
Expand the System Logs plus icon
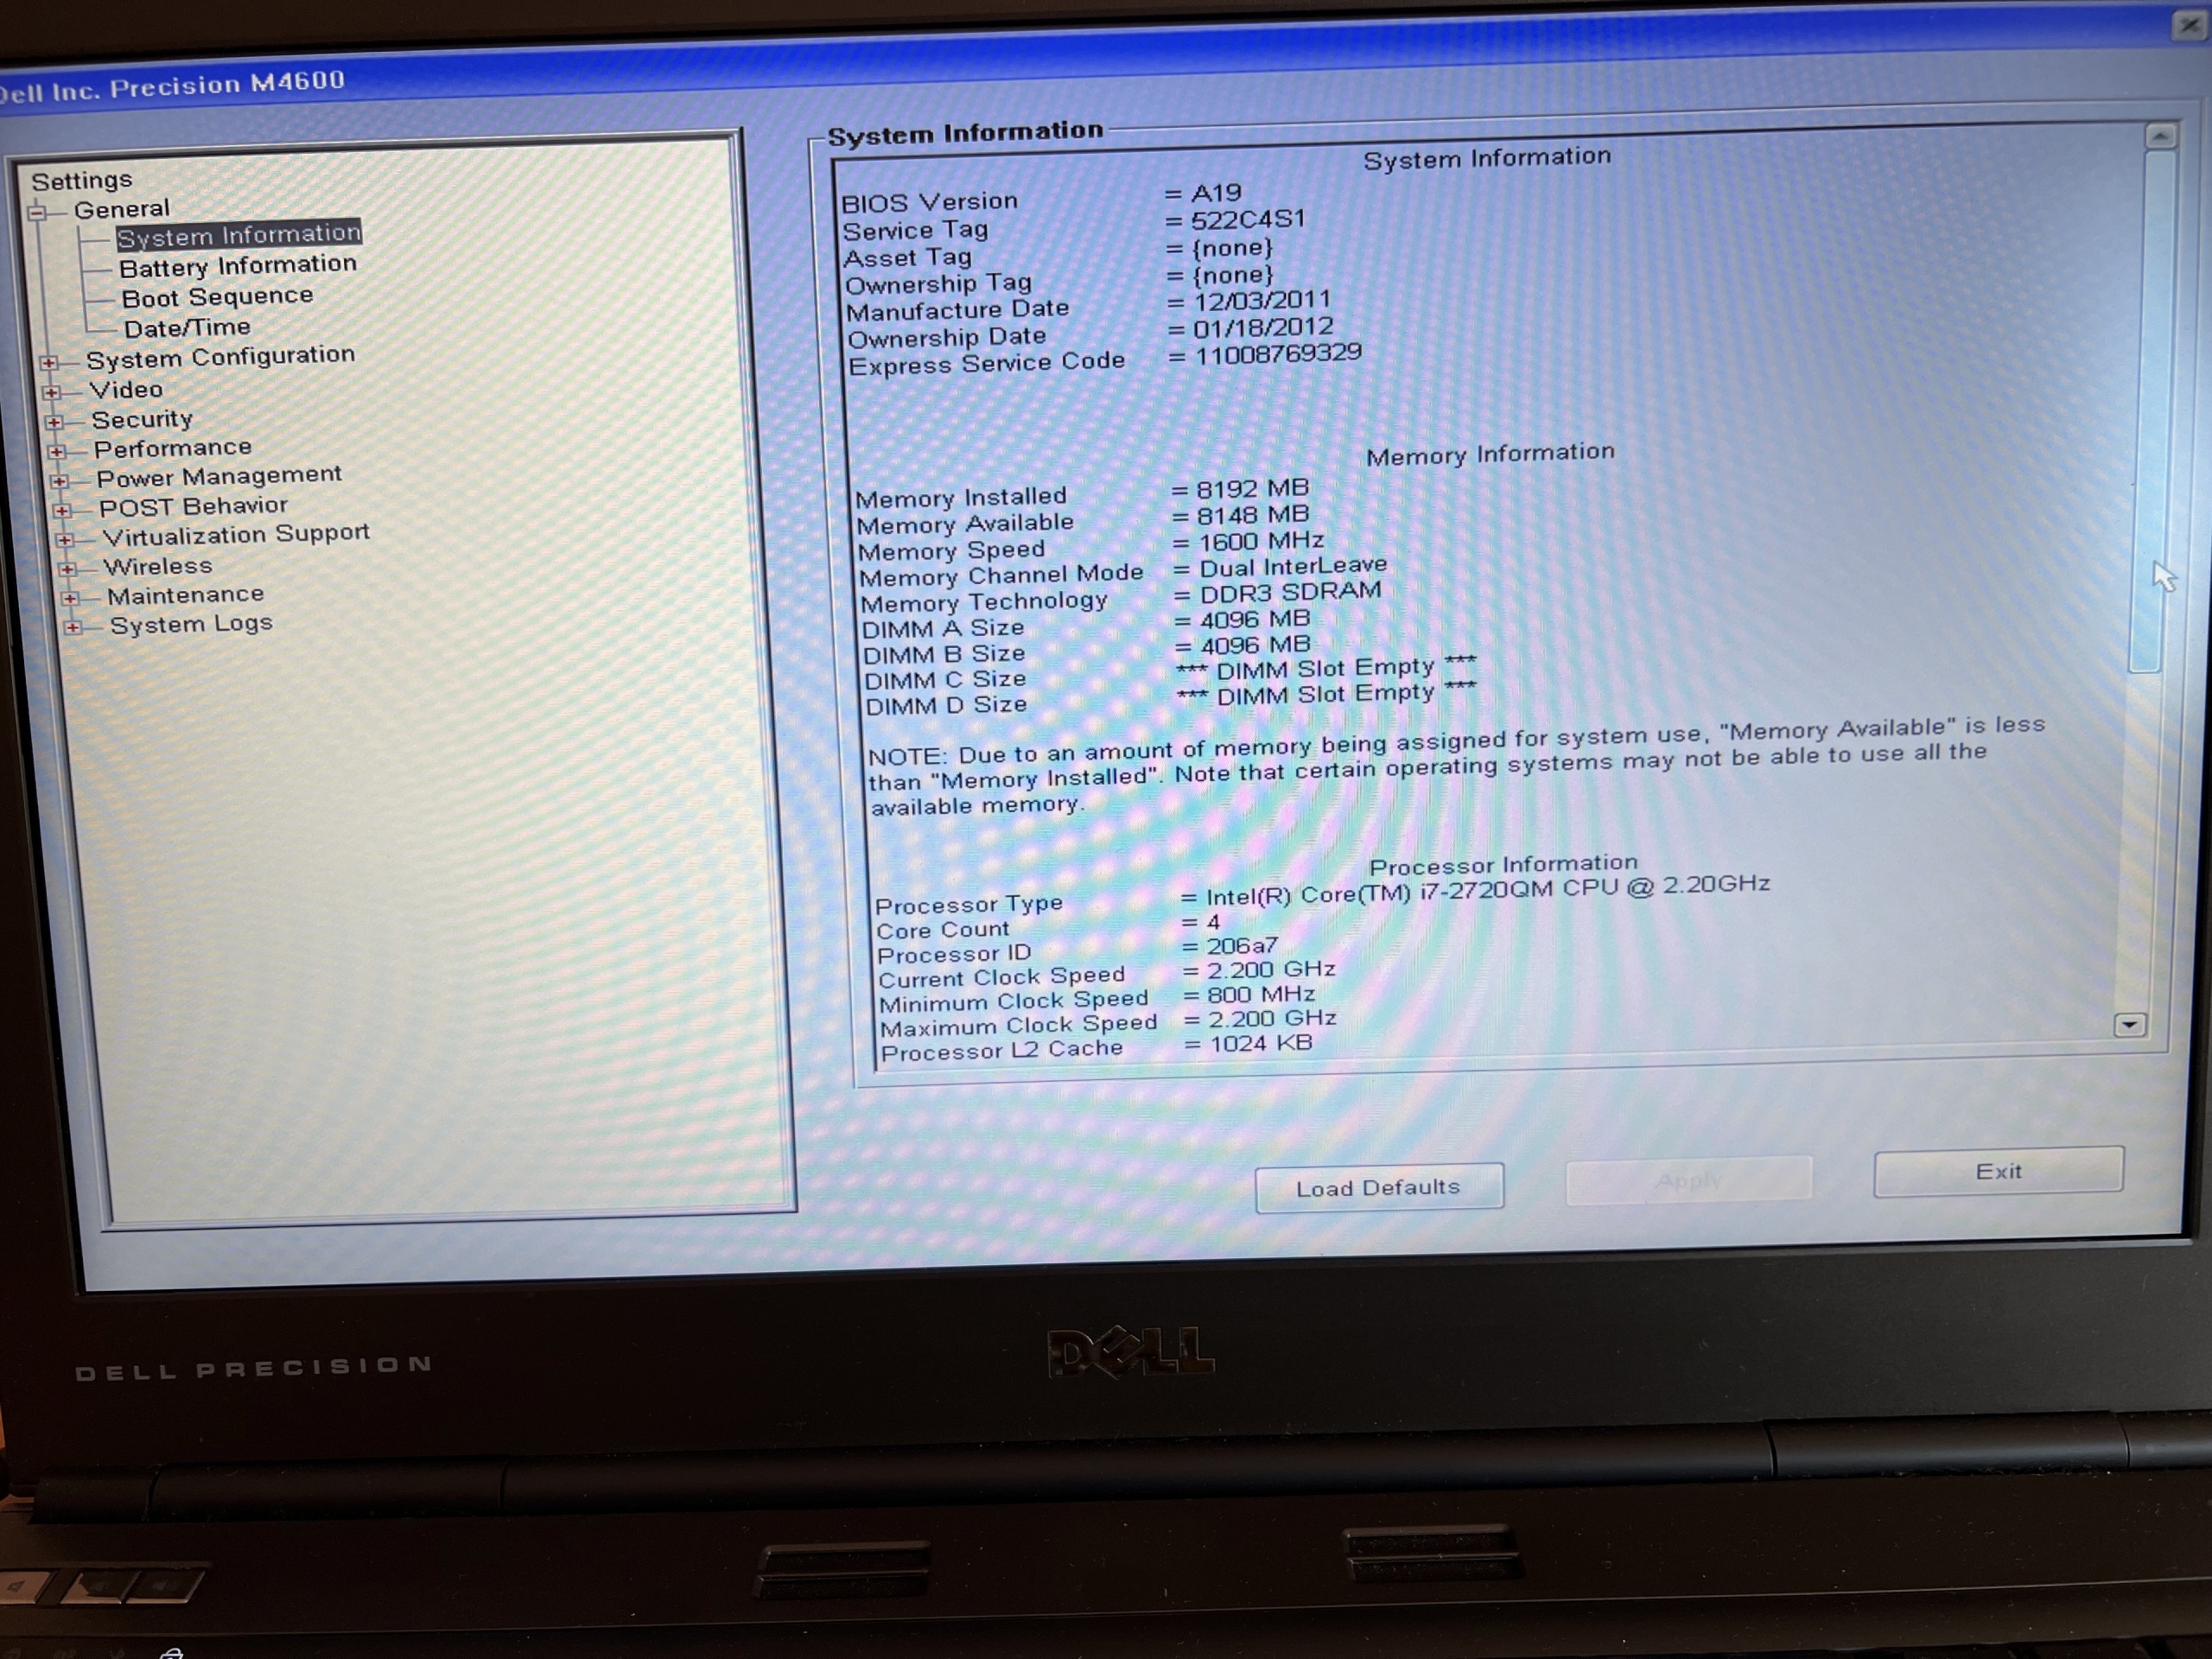coord(72,627)
